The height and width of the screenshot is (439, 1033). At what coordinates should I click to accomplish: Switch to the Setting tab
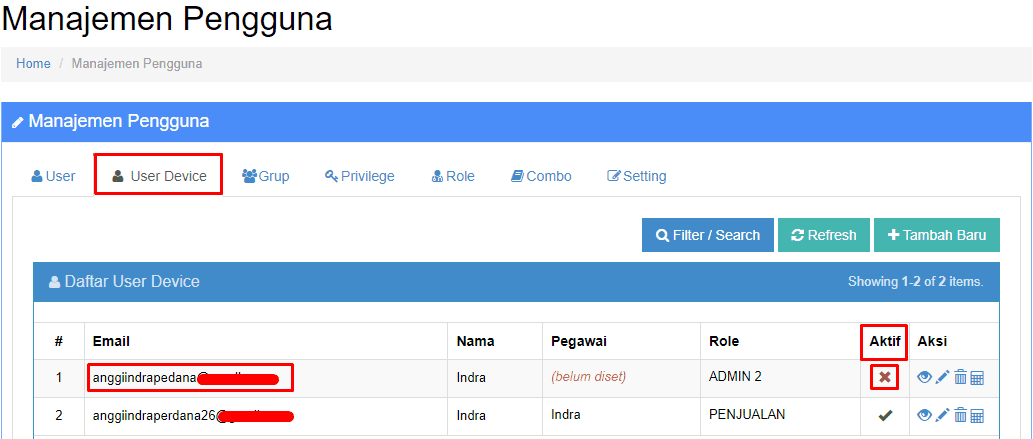[637, 176]
